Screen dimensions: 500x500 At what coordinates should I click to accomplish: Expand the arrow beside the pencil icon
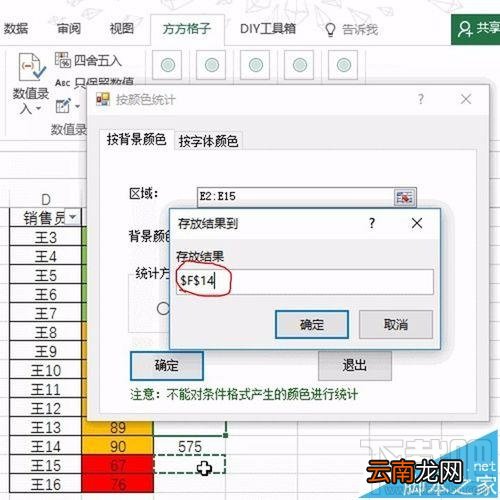(77, 107)
